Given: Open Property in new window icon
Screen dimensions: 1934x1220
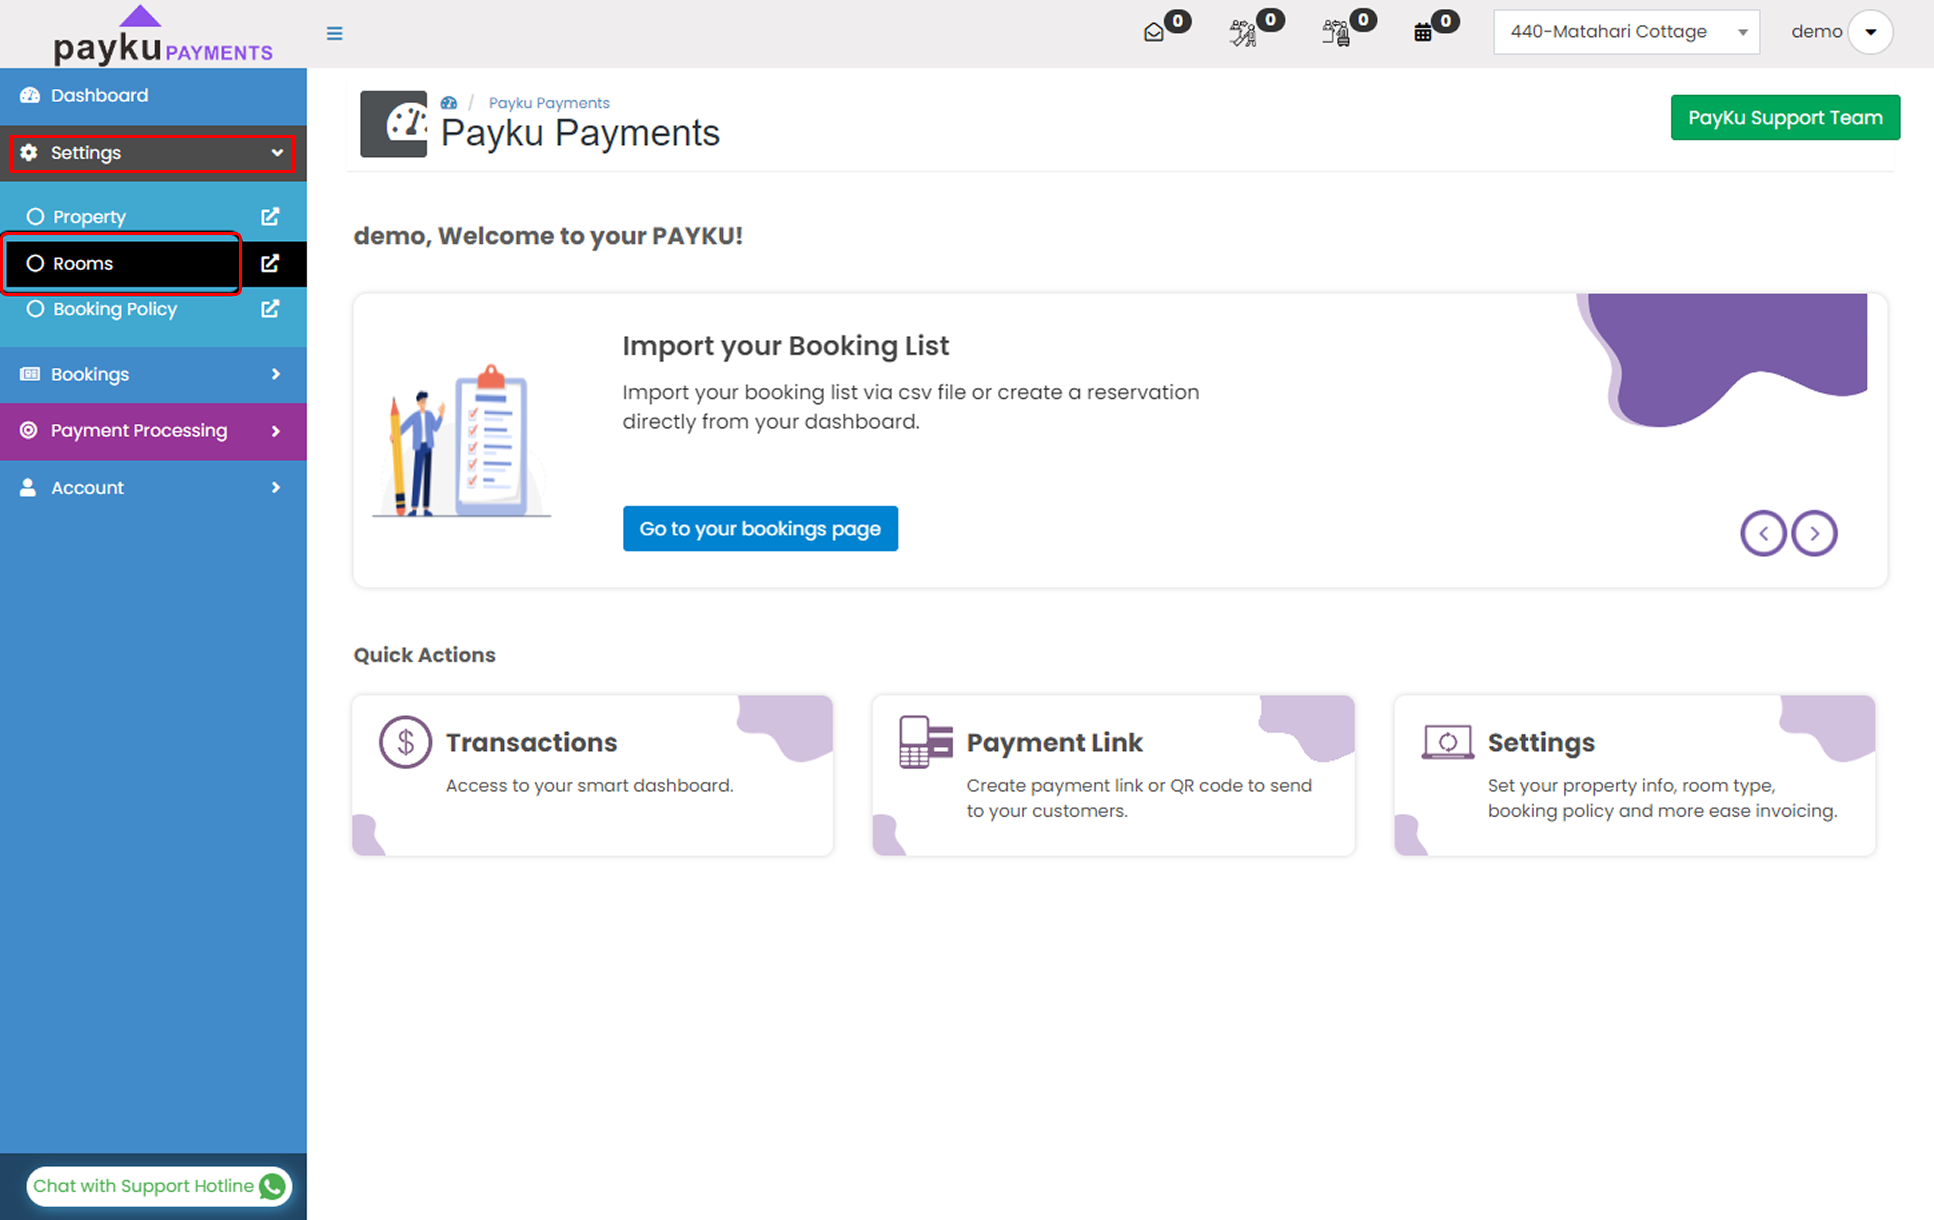Looking at the screenshot, I should coord(270,216).
